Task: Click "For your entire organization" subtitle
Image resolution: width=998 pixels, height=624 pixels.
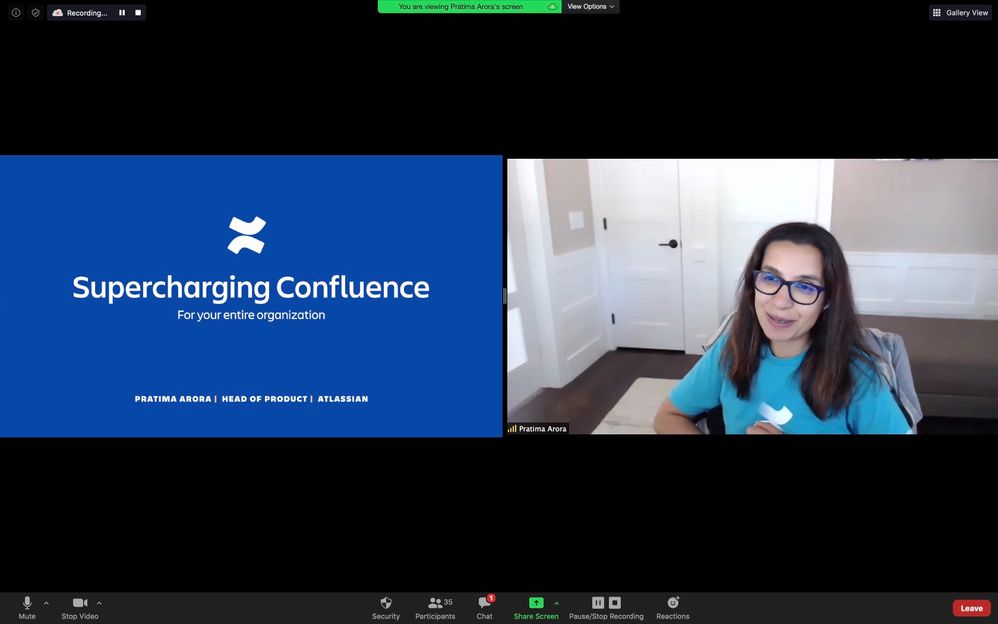Action: pos(251,315)
